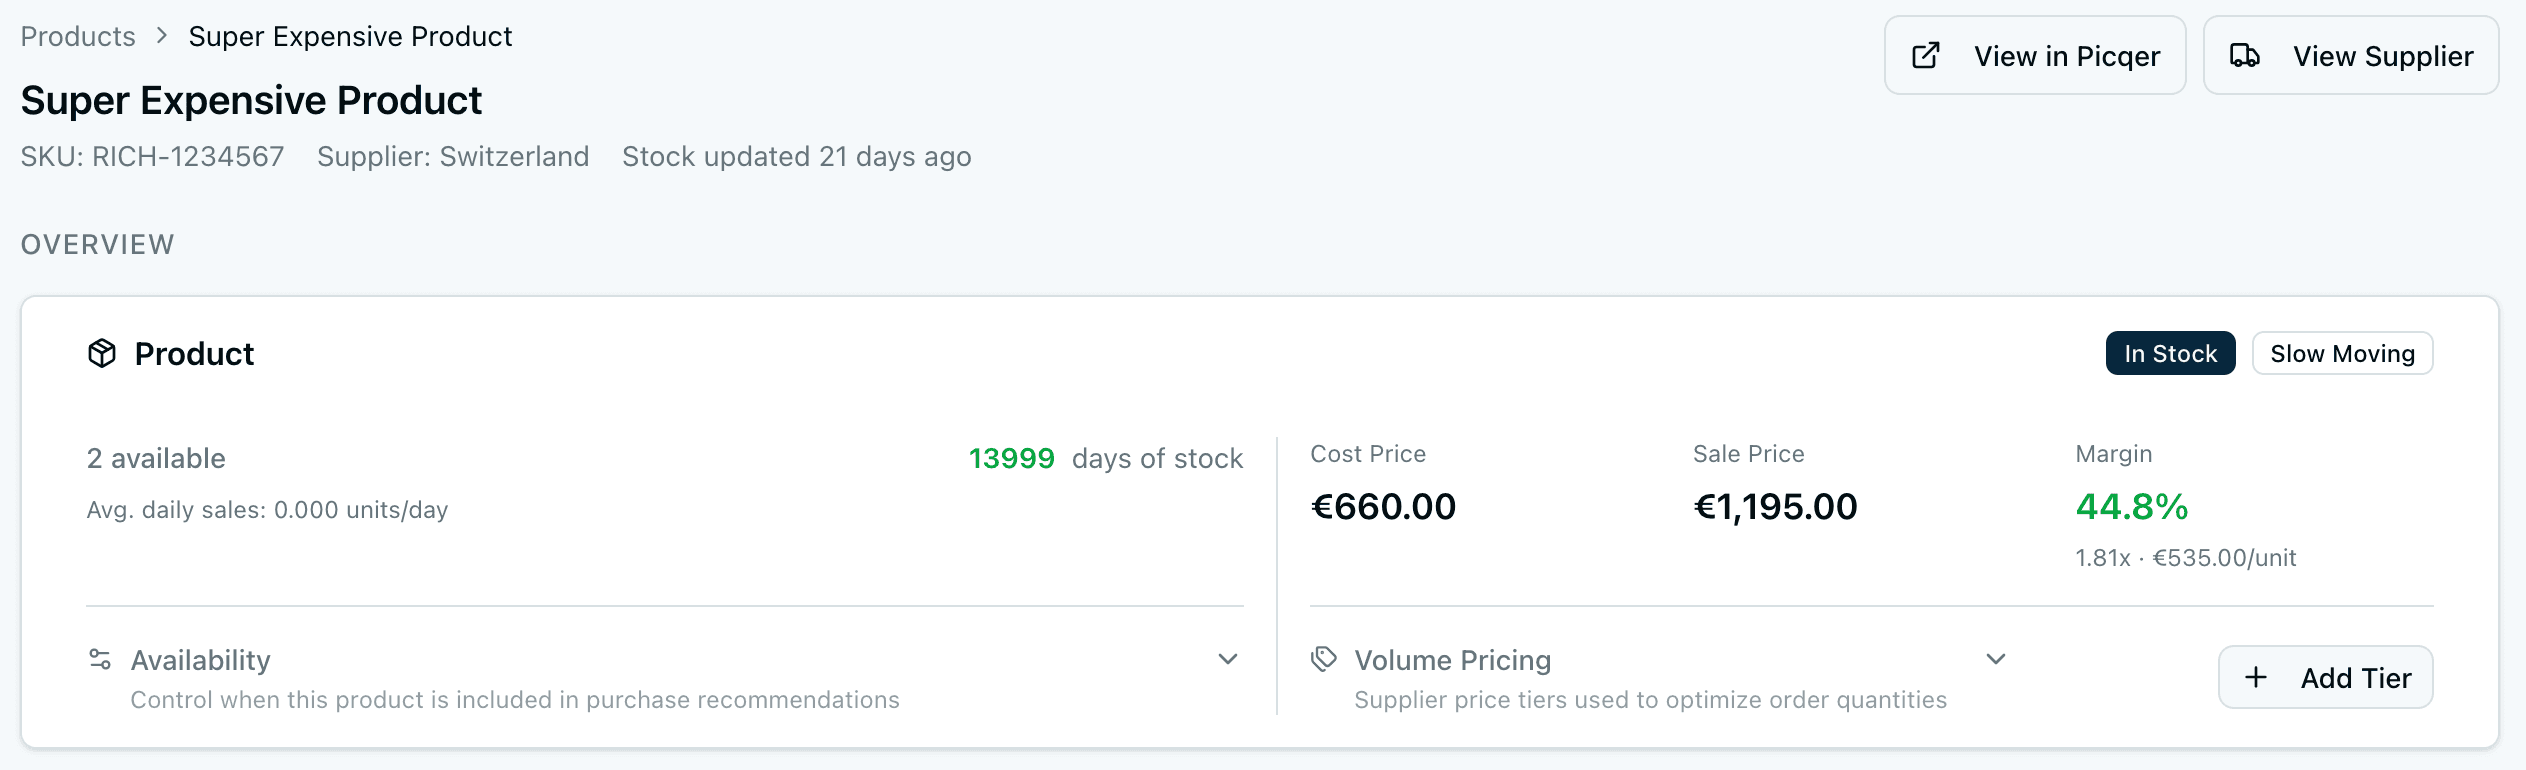This screenshot has width=2526, height=770.
Task: Click the View Supplier button
Action: pos(2351,55)
